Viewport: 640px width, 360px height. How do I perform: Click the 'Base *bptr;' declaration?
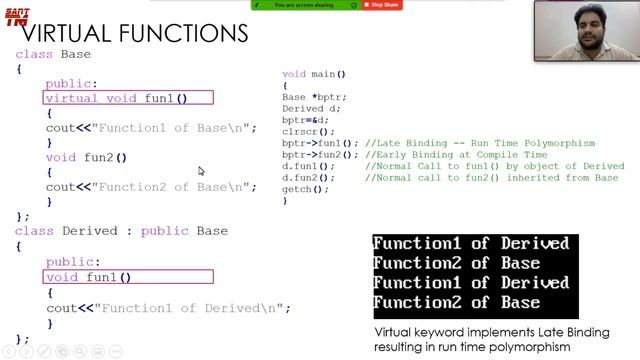[x=314, y=97]
